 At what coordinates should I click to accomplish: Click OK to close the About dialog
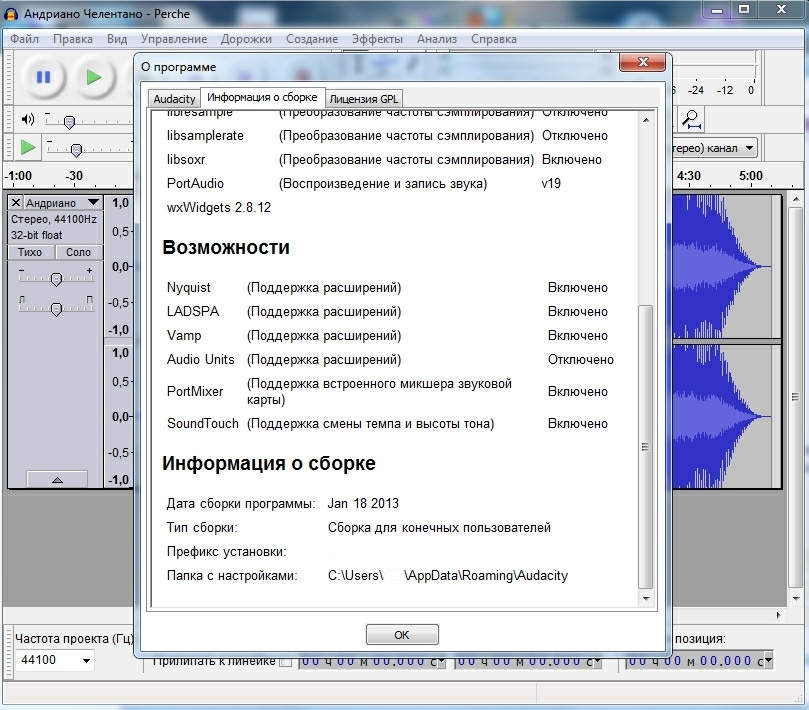(x=402, y=635)
